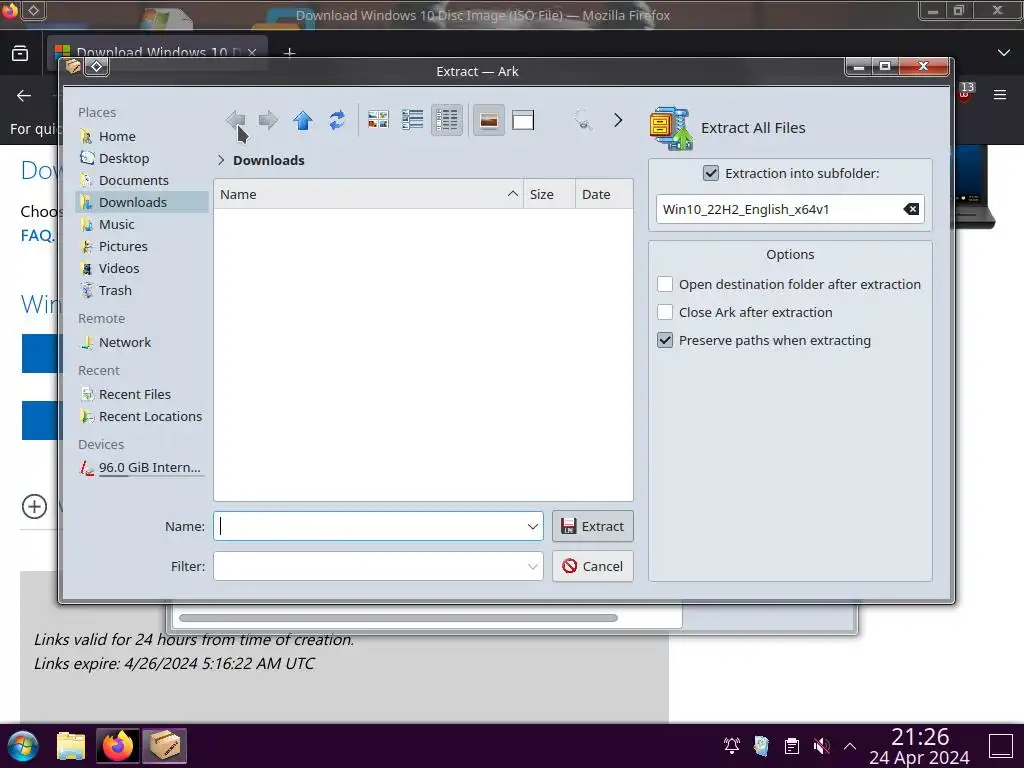
Task: Expand hidden system tray icons
Action: point(850,745)
